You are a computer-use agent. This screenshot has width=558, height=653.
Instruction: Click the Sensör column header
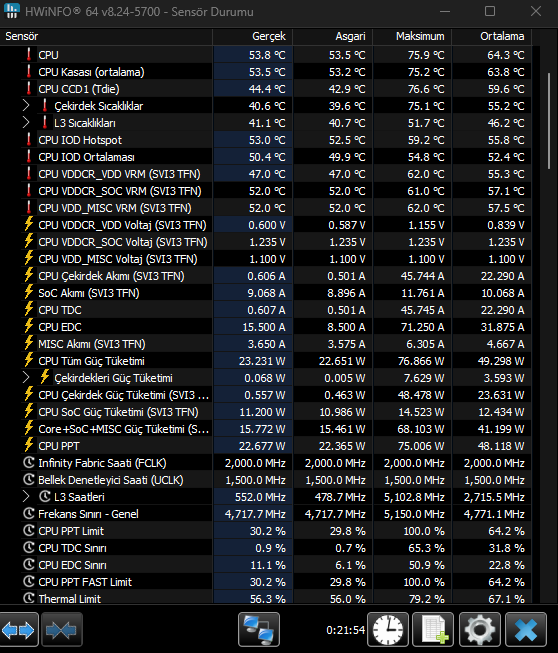pyautogui.click(x=106, y=37)
